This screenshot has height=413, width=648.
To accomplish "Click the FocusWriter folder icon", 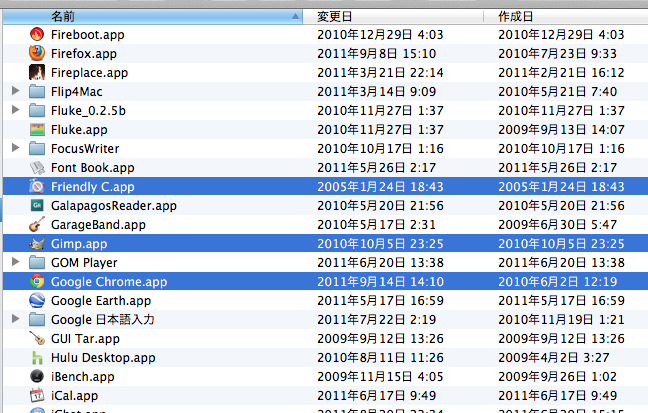I will tap(37, 148).
